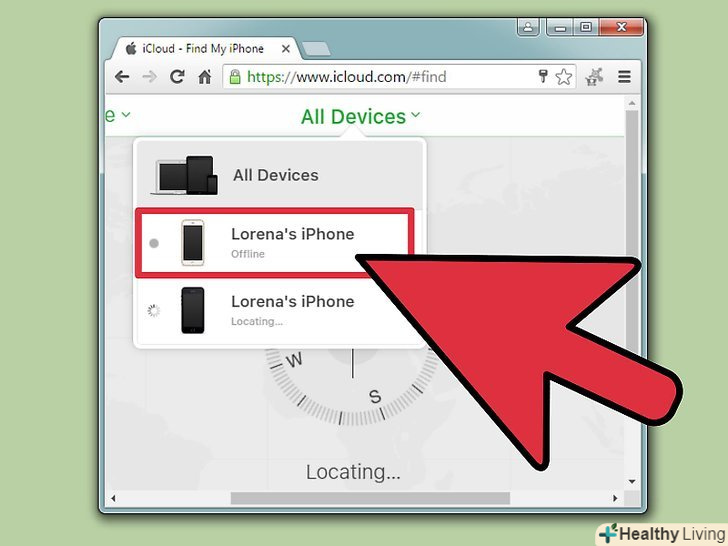Image resolution: width=728 pixels, height=546 pixels.
Task: Close the Chrome window
Action: 622,27
